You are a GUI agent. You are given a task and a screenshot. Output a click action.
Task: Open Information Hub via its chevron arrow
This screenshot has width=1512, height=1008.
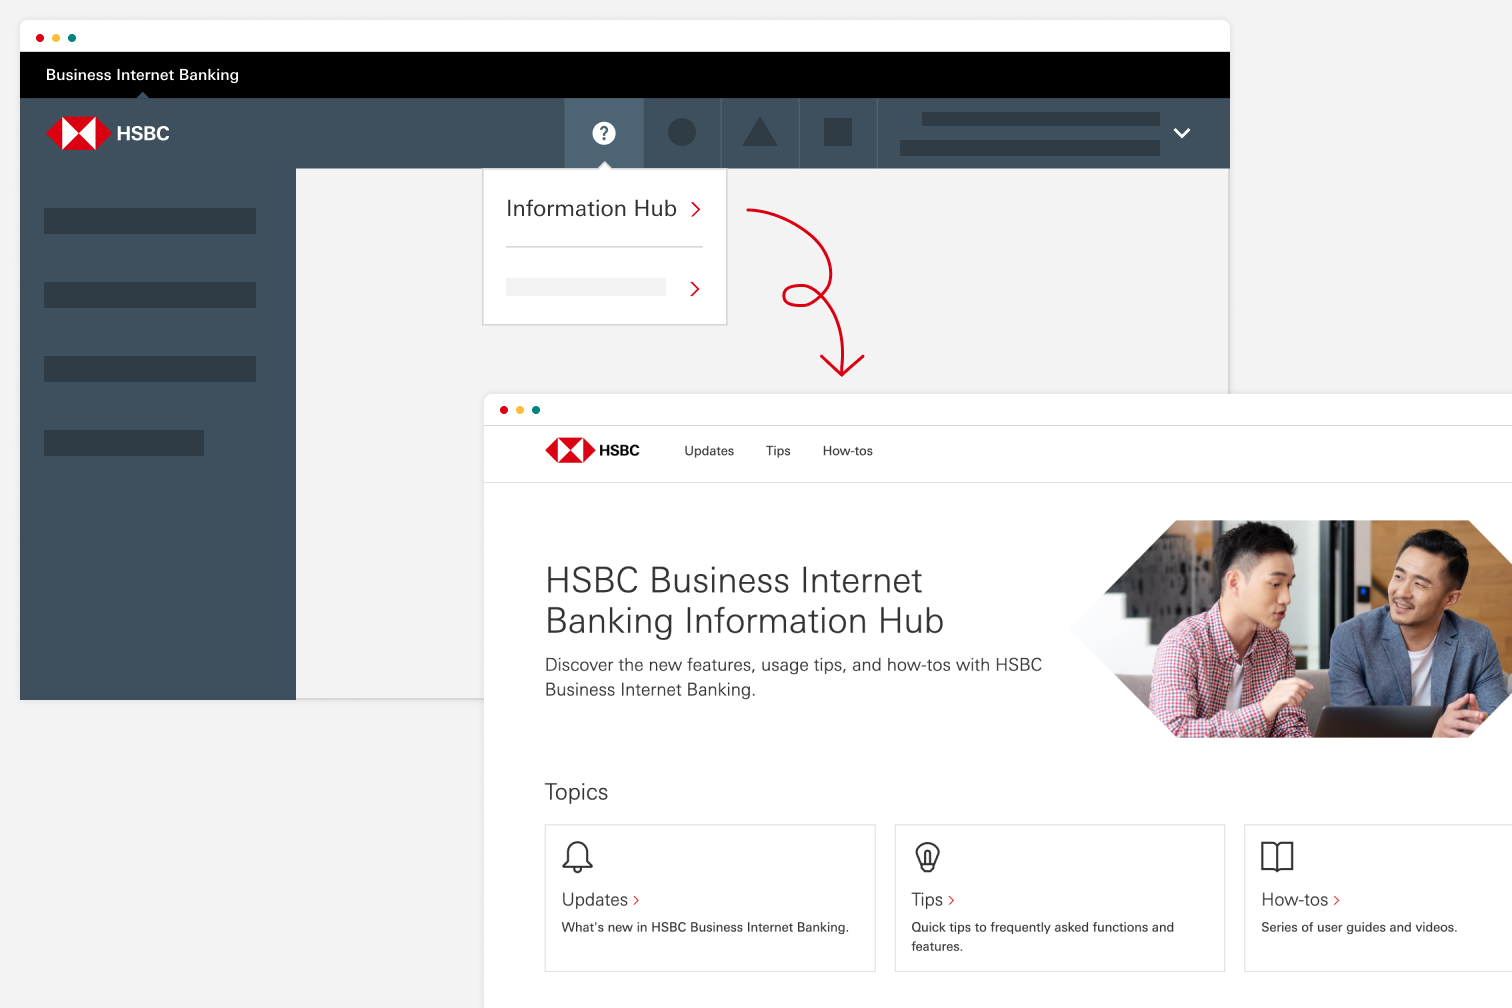pos(696,209)
